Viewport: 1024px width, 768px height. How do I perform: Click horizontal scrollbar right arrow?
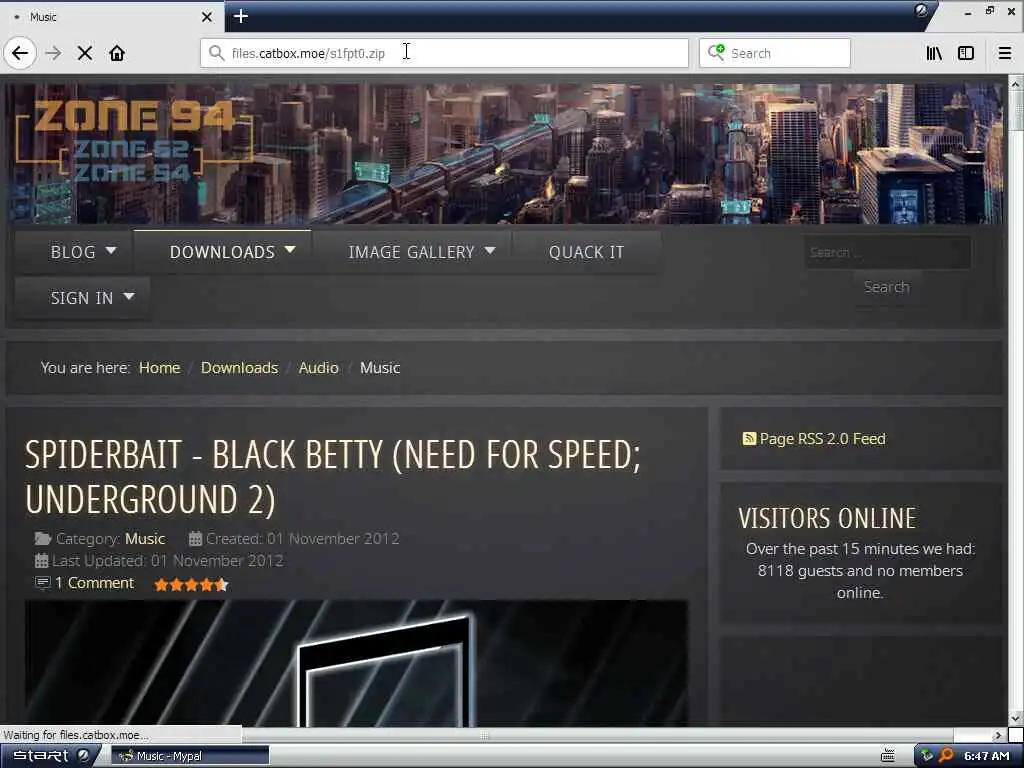[997, 735]
